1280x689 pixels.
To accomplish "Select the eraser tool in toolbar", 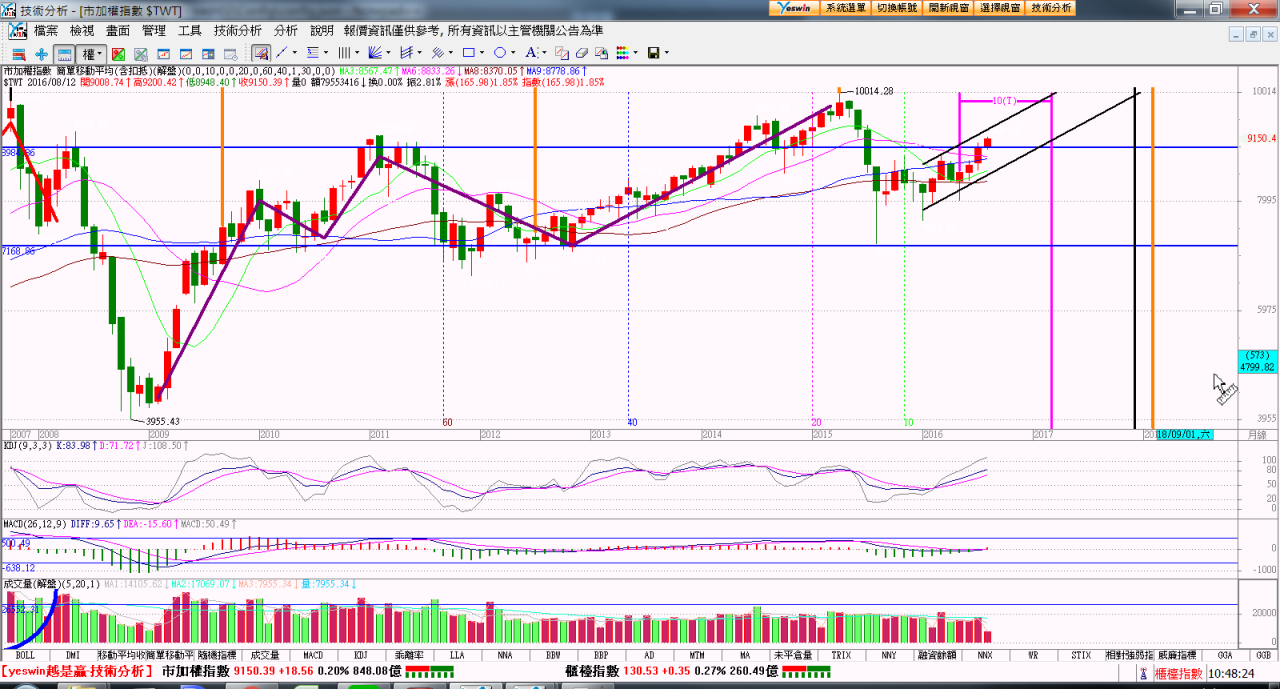I will (x=581, y=53).
